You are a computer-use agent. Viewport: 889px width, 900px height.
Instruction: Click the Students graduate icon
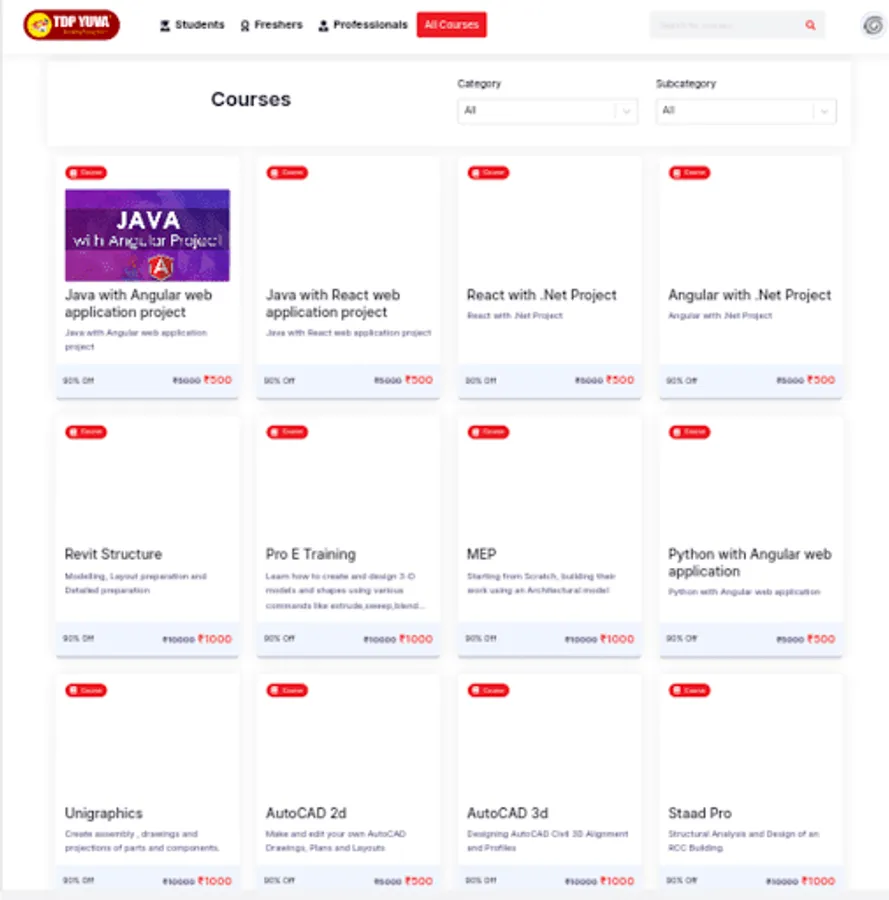coord(165,25)
